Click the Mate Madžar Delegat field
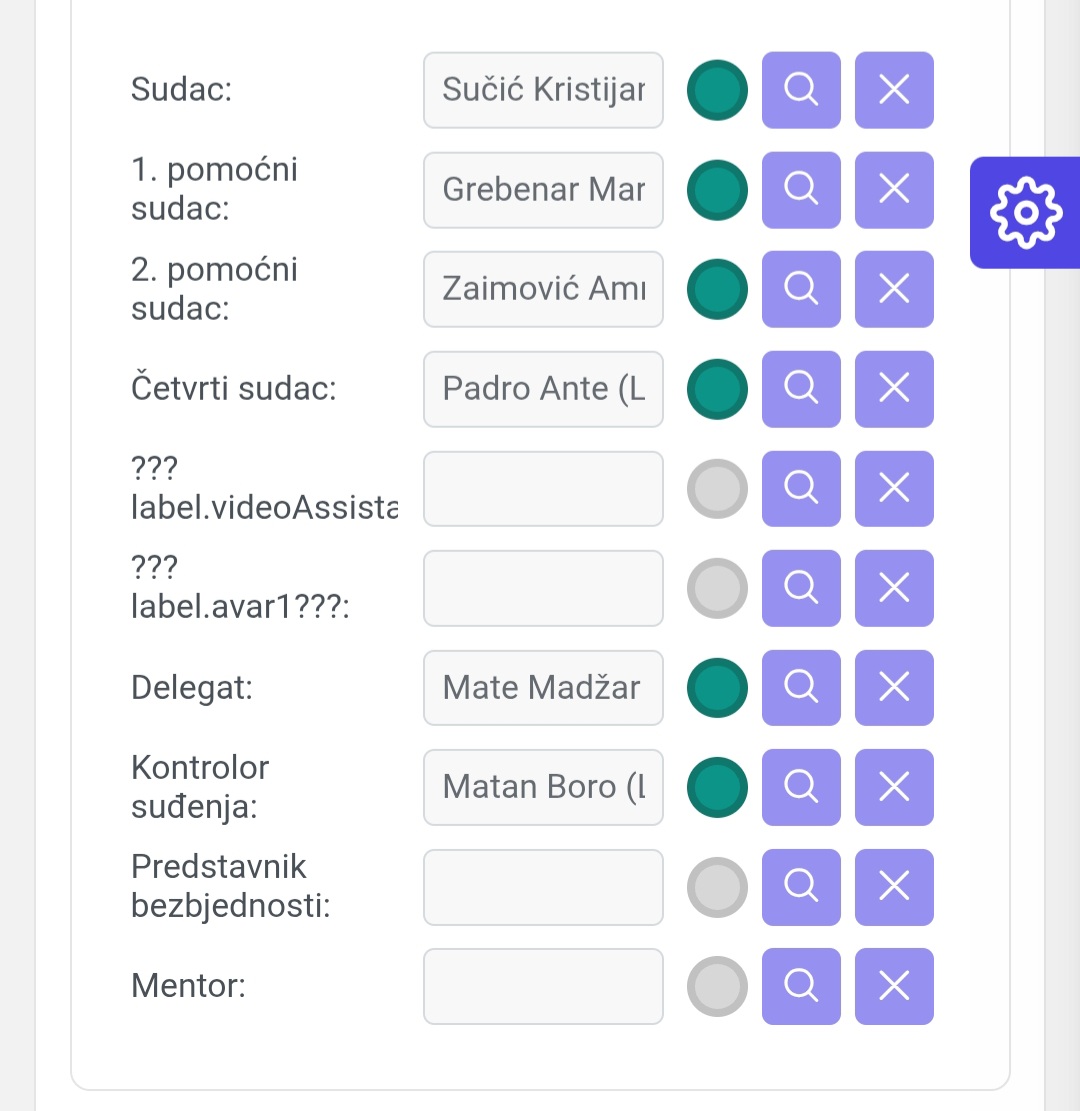This screenshot has width=1080, height=1111. pos(544,687)
